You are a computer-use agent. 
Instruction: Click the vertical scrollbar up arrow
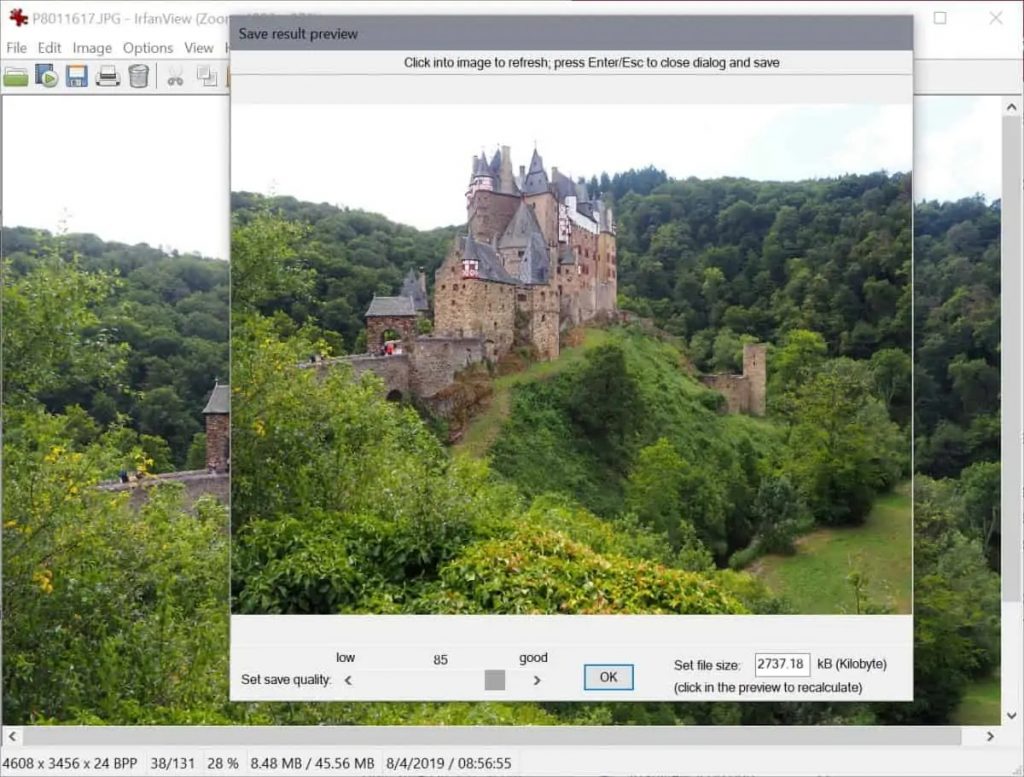1010,105
